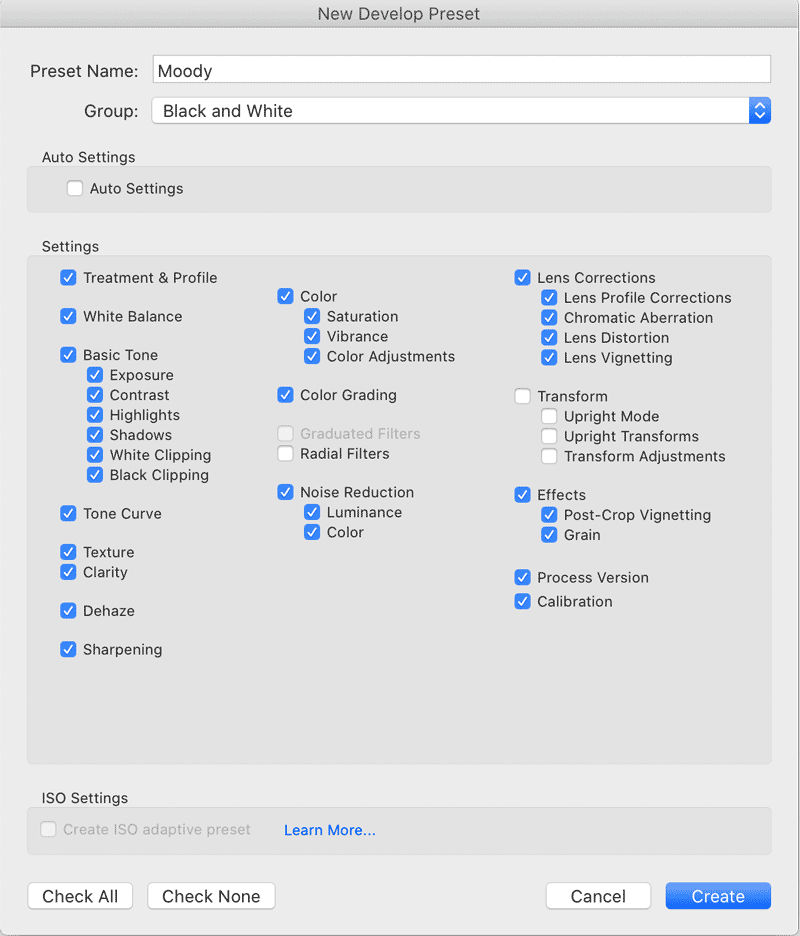Click the Check None button
The height and width of the screenshot is (936, 800).
(x=211, y=896)
